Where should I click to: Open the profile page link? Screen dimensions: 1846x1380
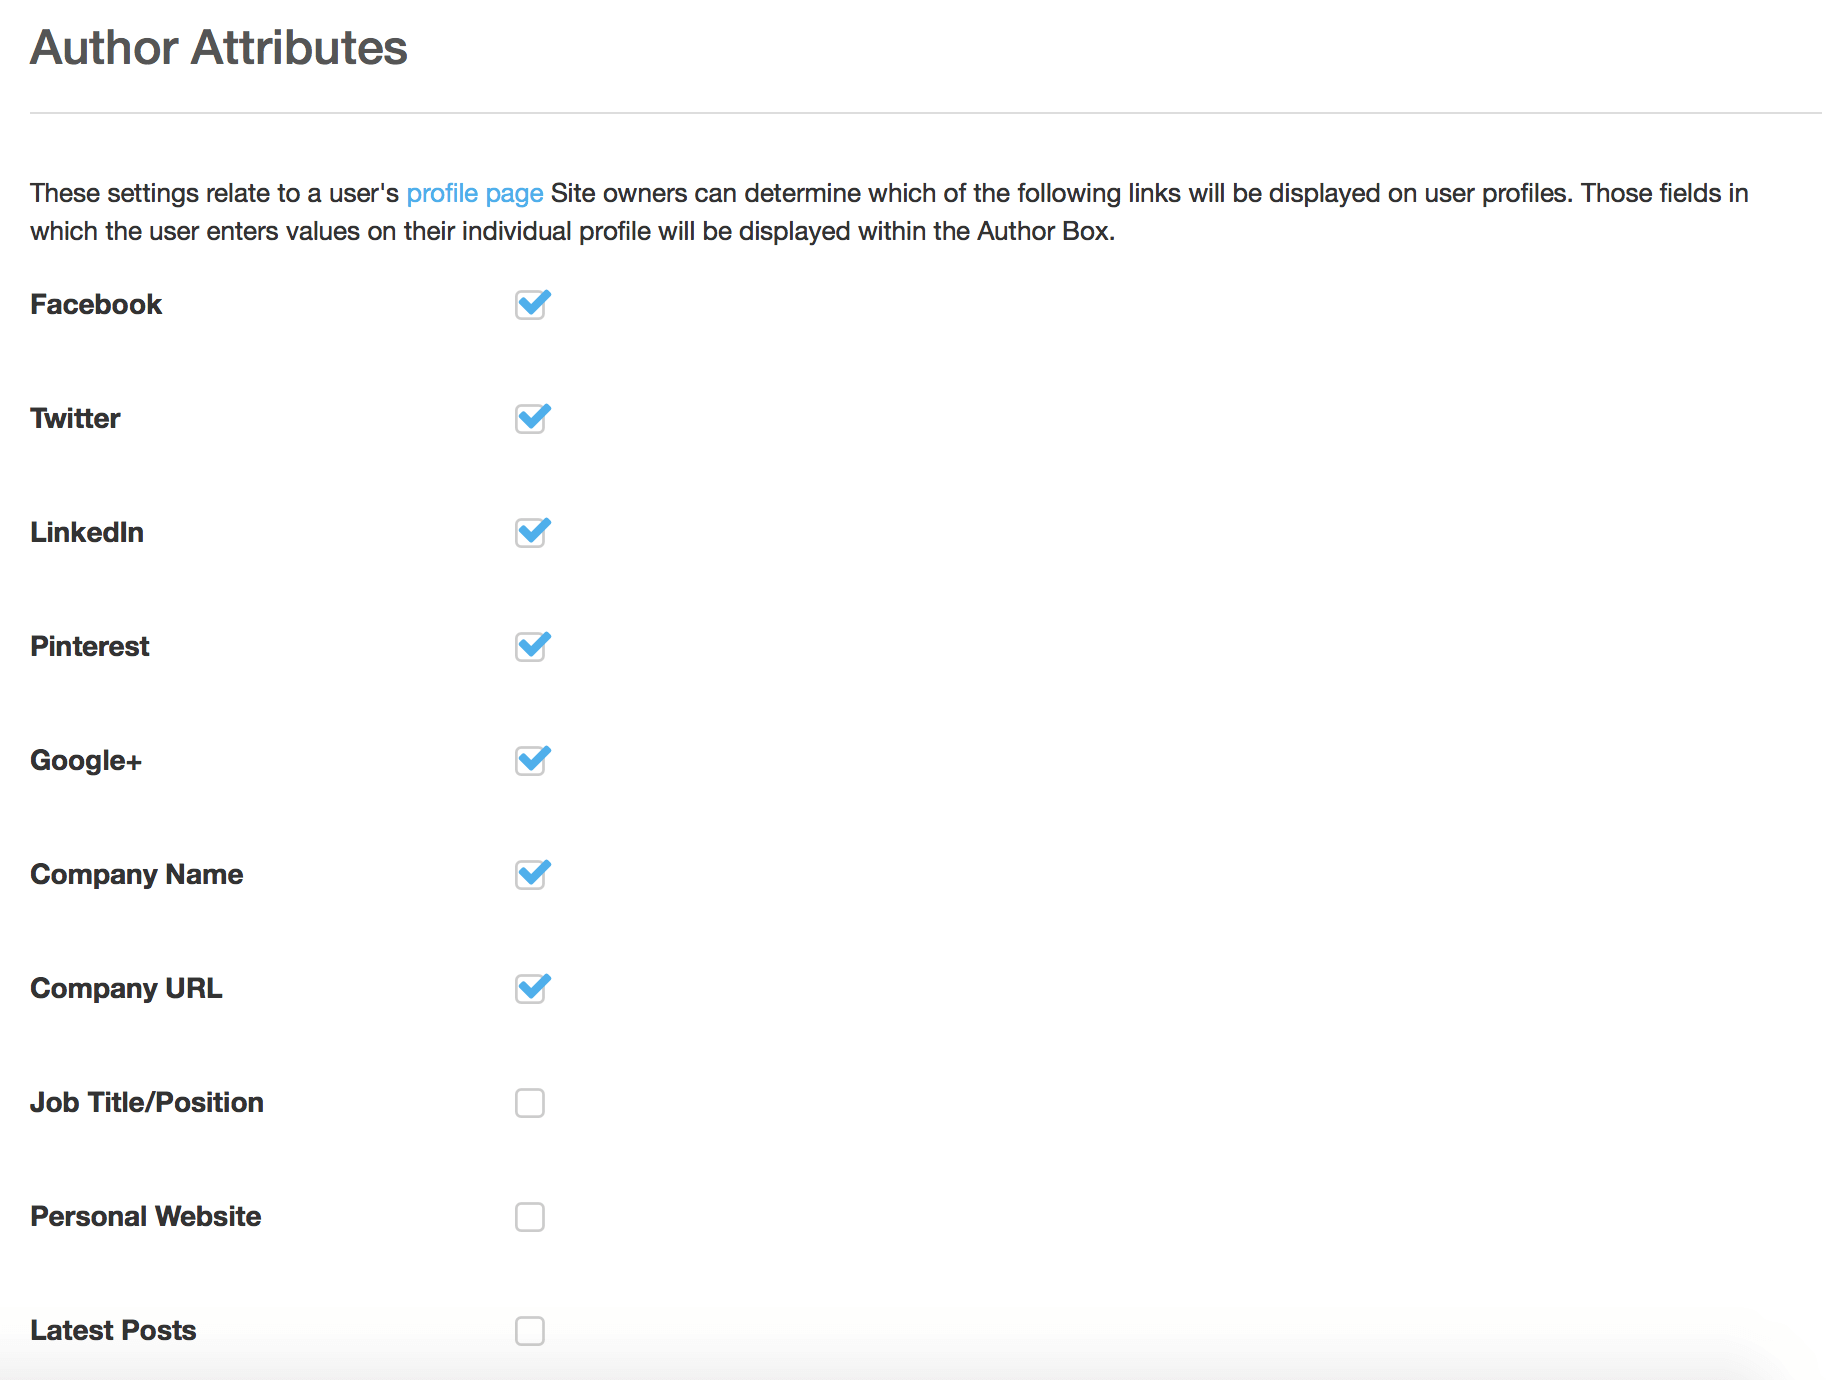coord(473,192)
